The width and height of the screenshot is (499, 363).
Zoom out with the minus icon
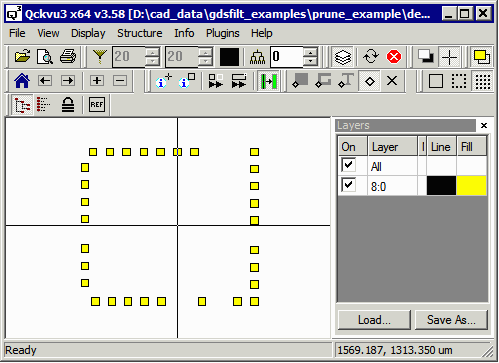[x=120, y=81]
